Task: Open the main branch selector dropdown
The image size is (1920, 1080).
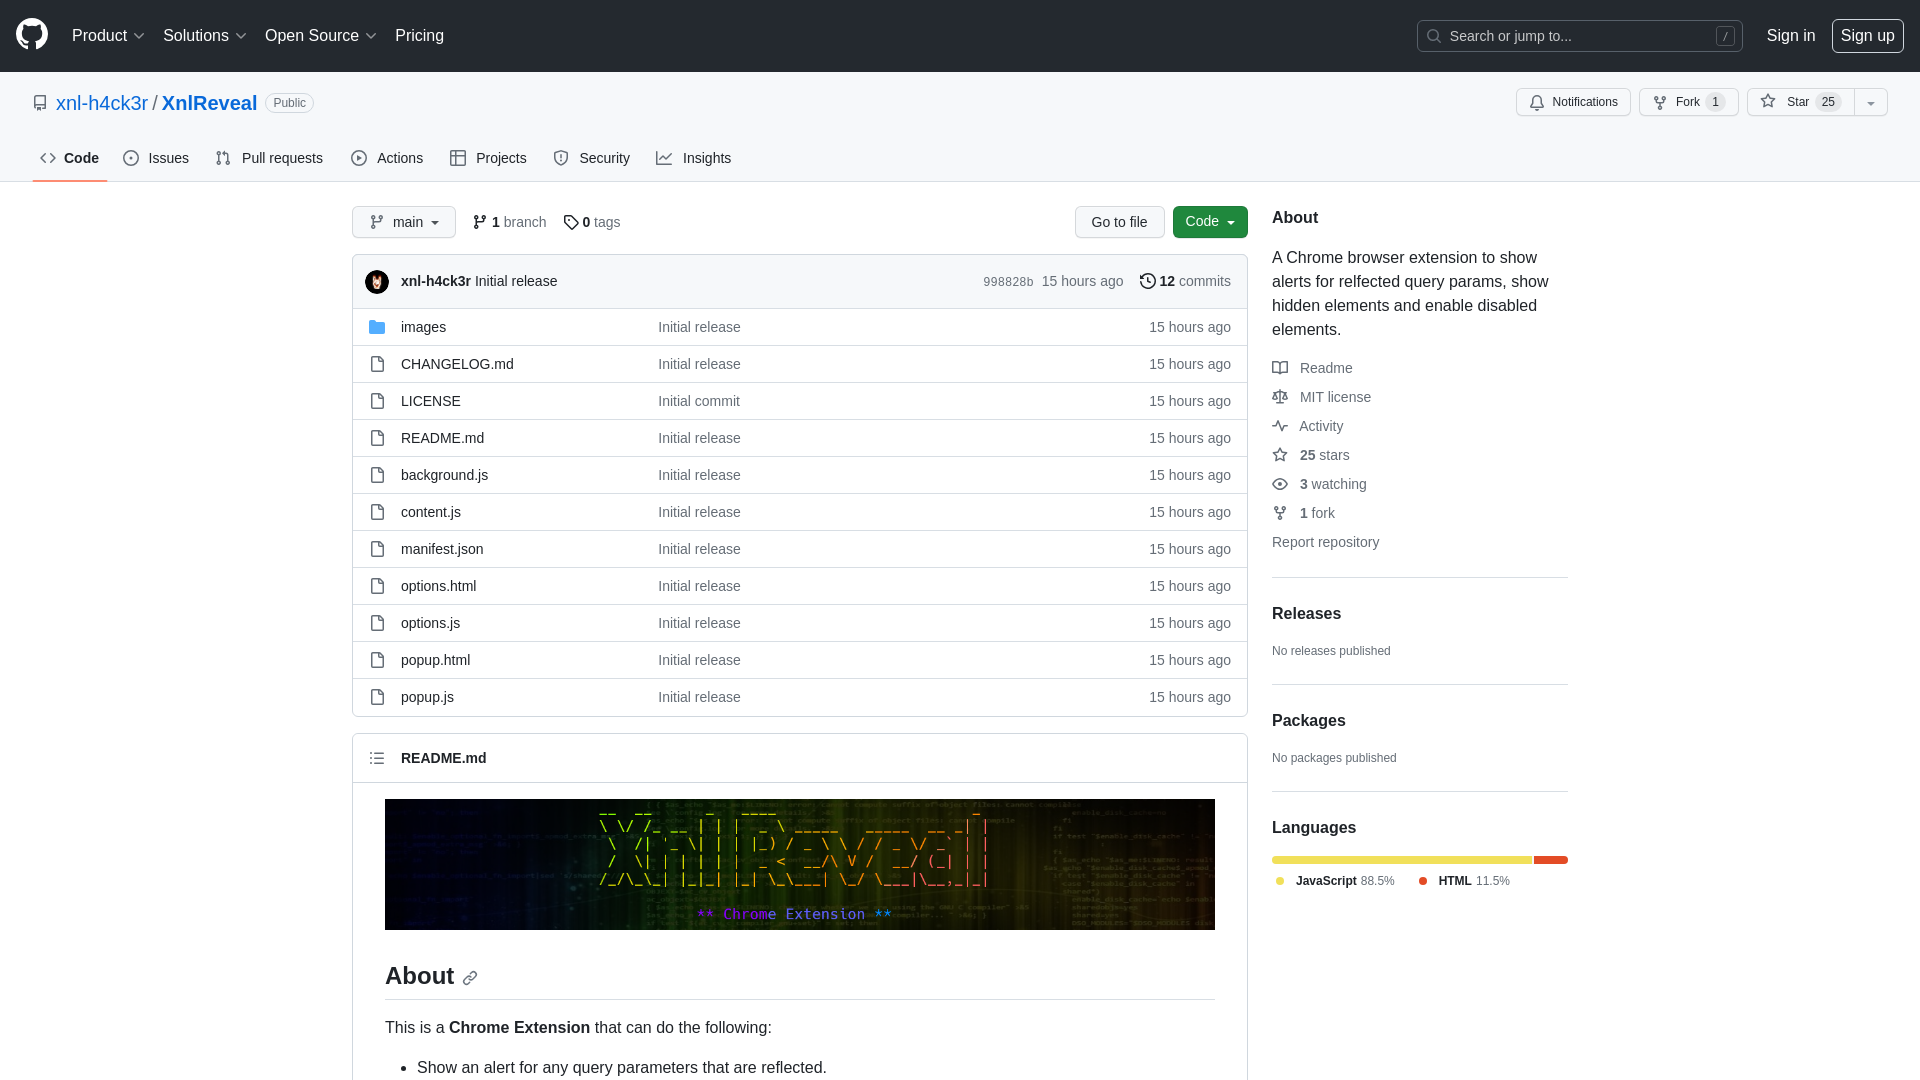Action: click(404, 222)
